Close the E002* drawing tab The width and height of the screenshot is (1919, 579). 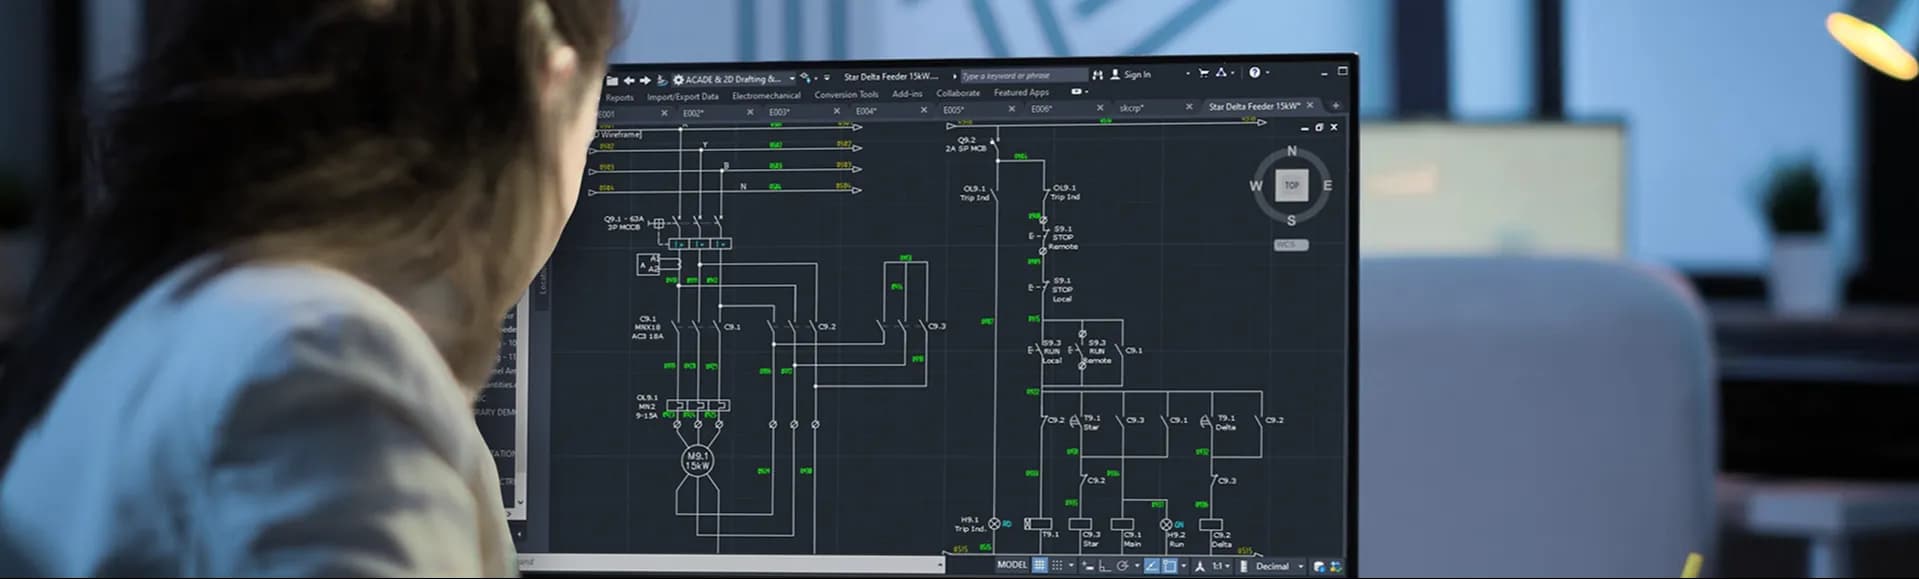click(750, 112)
